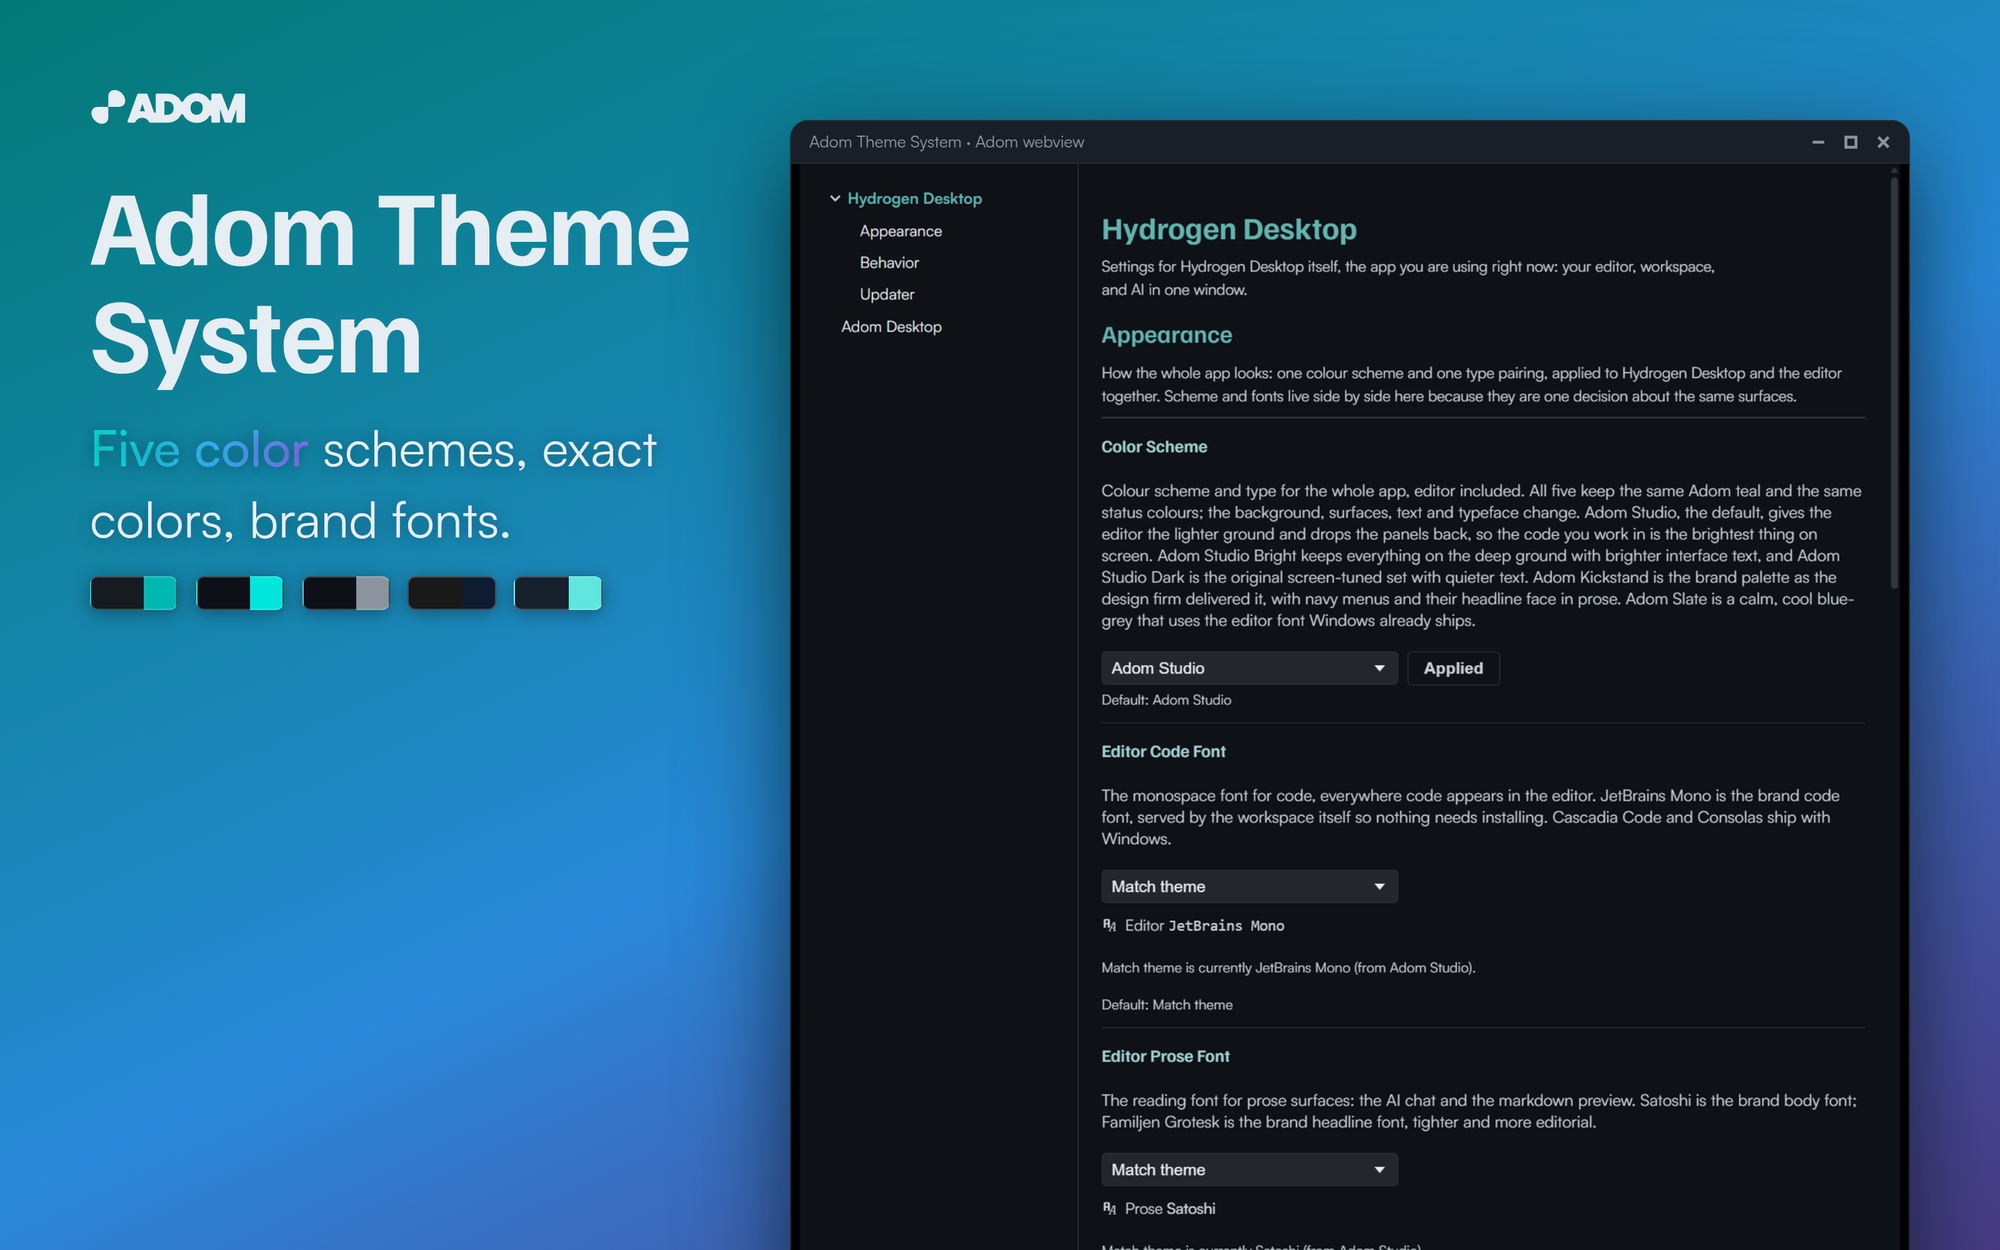
Task: Click the Adom logo above the headline
Action: click(x=168, y=107)
